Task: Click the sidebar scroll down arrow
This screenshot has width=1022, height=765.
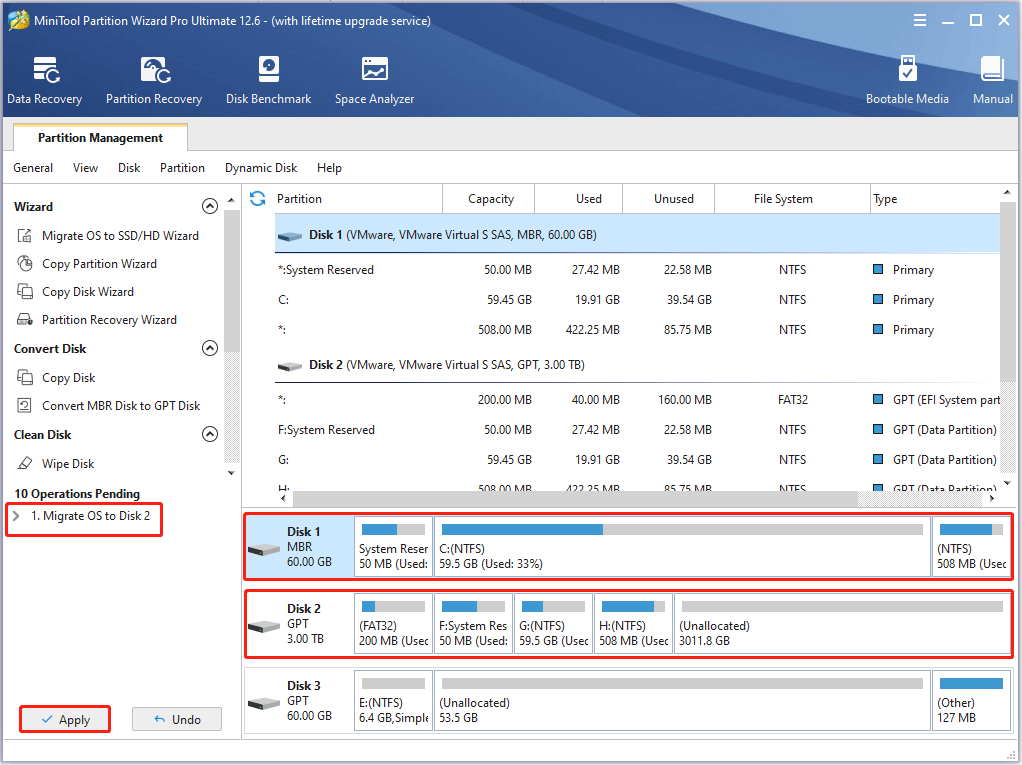Action: tap(231, 473)
